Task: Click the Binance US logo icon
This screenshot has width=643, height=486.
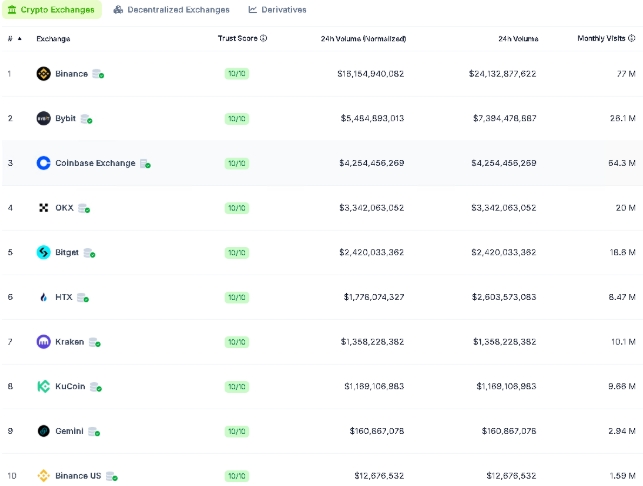Action: [43, 476]
